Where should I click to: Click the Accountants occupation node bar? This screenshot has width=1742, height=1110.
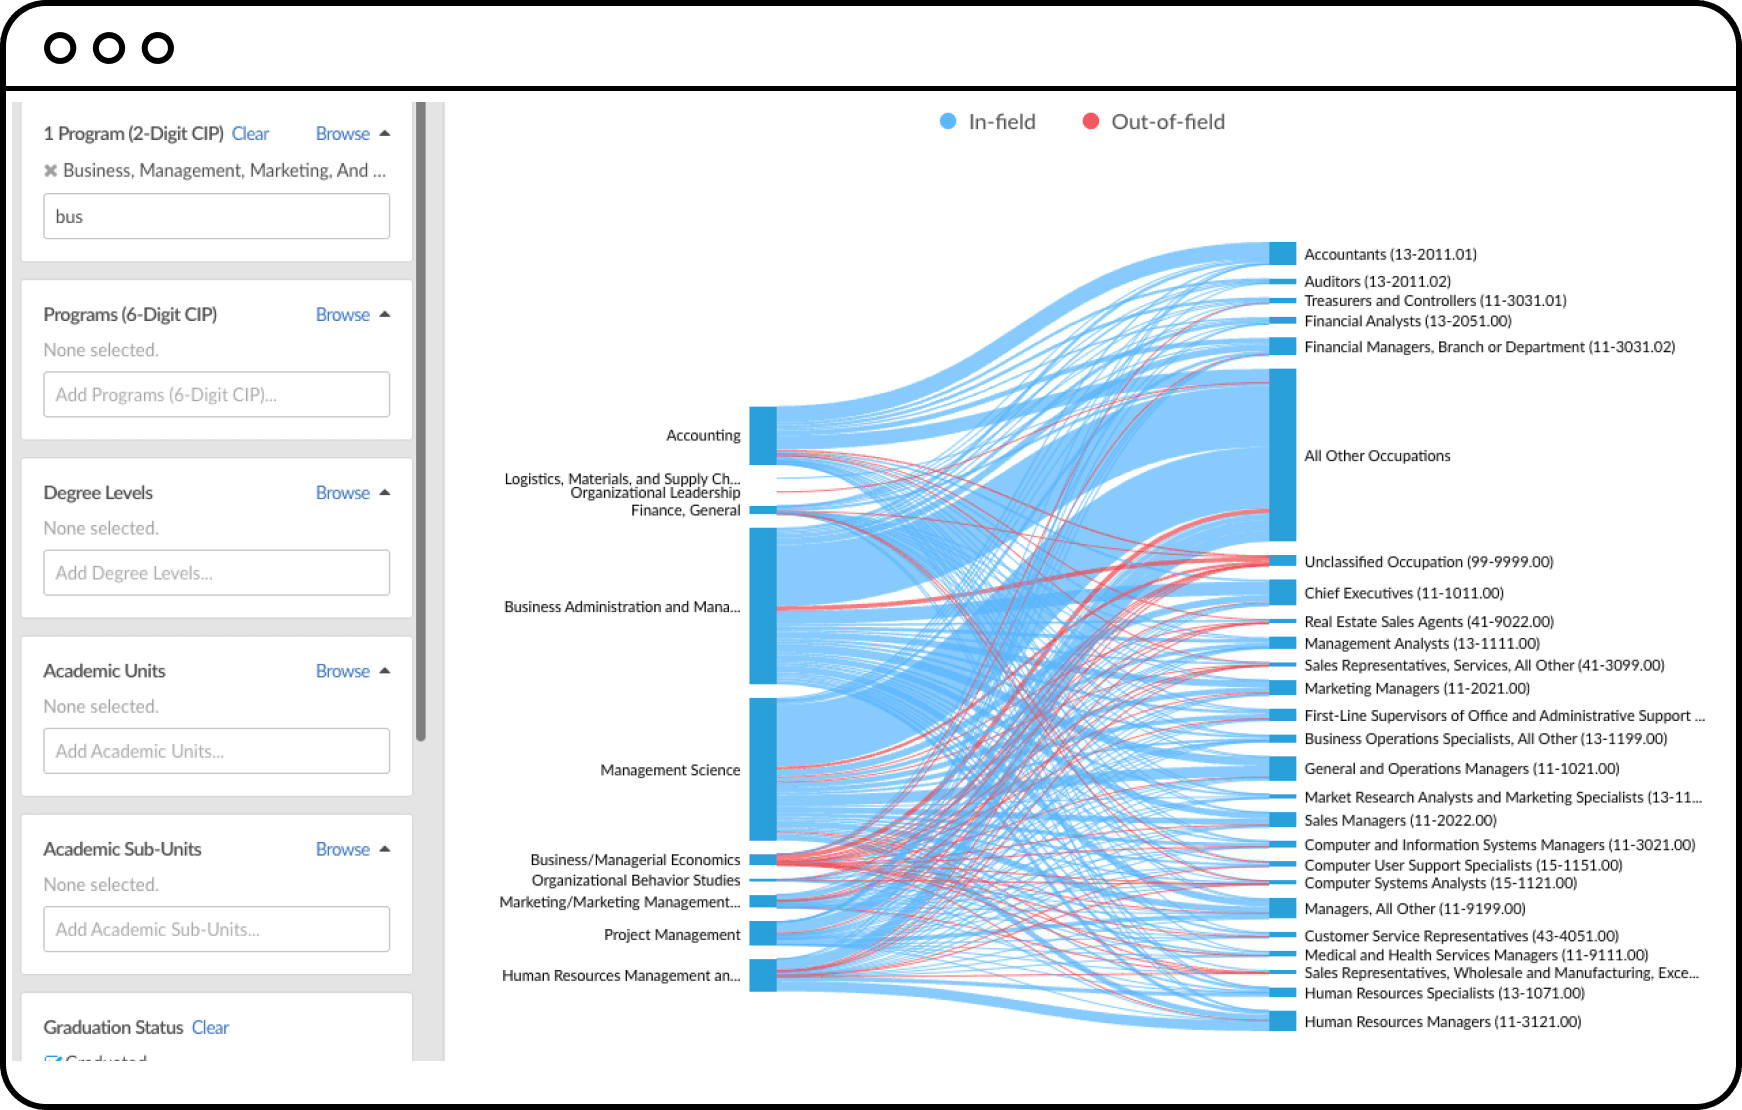click(1282, 254)
